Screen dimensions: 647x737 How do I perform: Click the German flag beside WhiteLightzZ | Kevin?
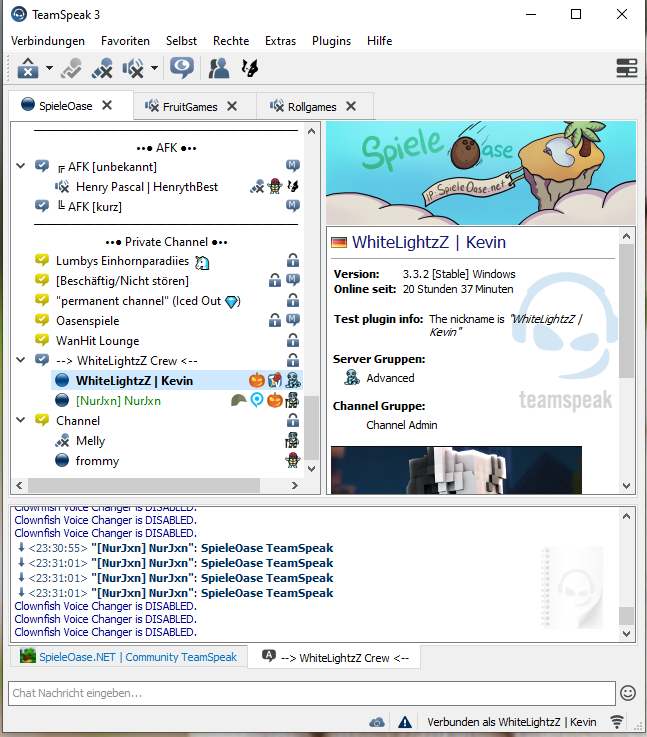tap(339, 243)
